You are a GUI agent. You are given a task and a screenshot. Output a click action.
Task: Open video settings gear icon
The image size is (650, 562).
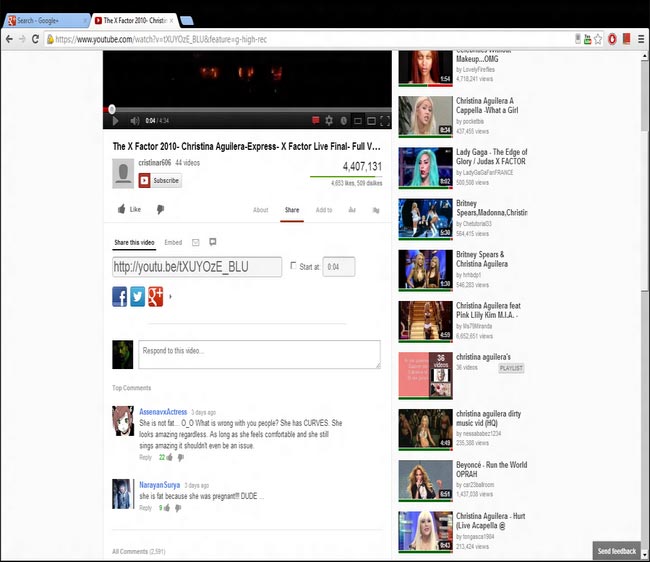pos(329,121)
